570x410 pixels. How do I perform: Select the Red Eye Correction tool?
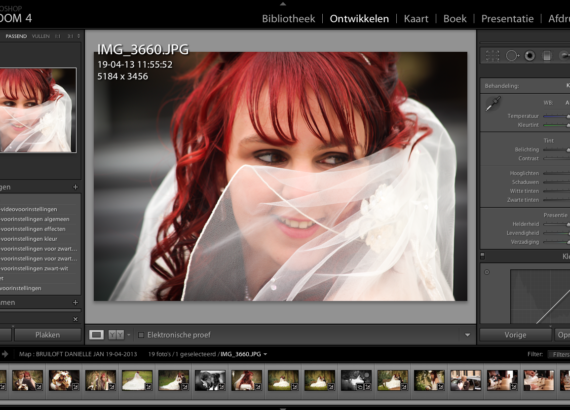[530, 56]
